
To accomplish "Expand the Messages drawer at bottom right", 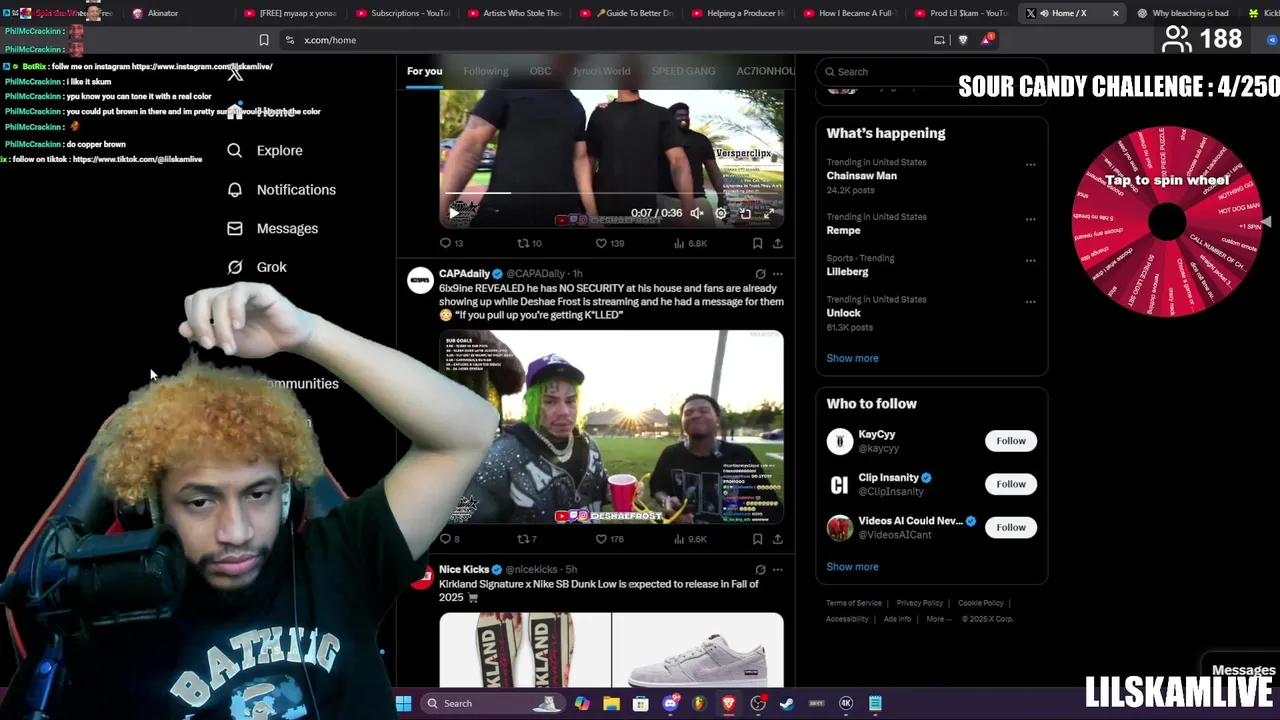I will pos(1243,670).
